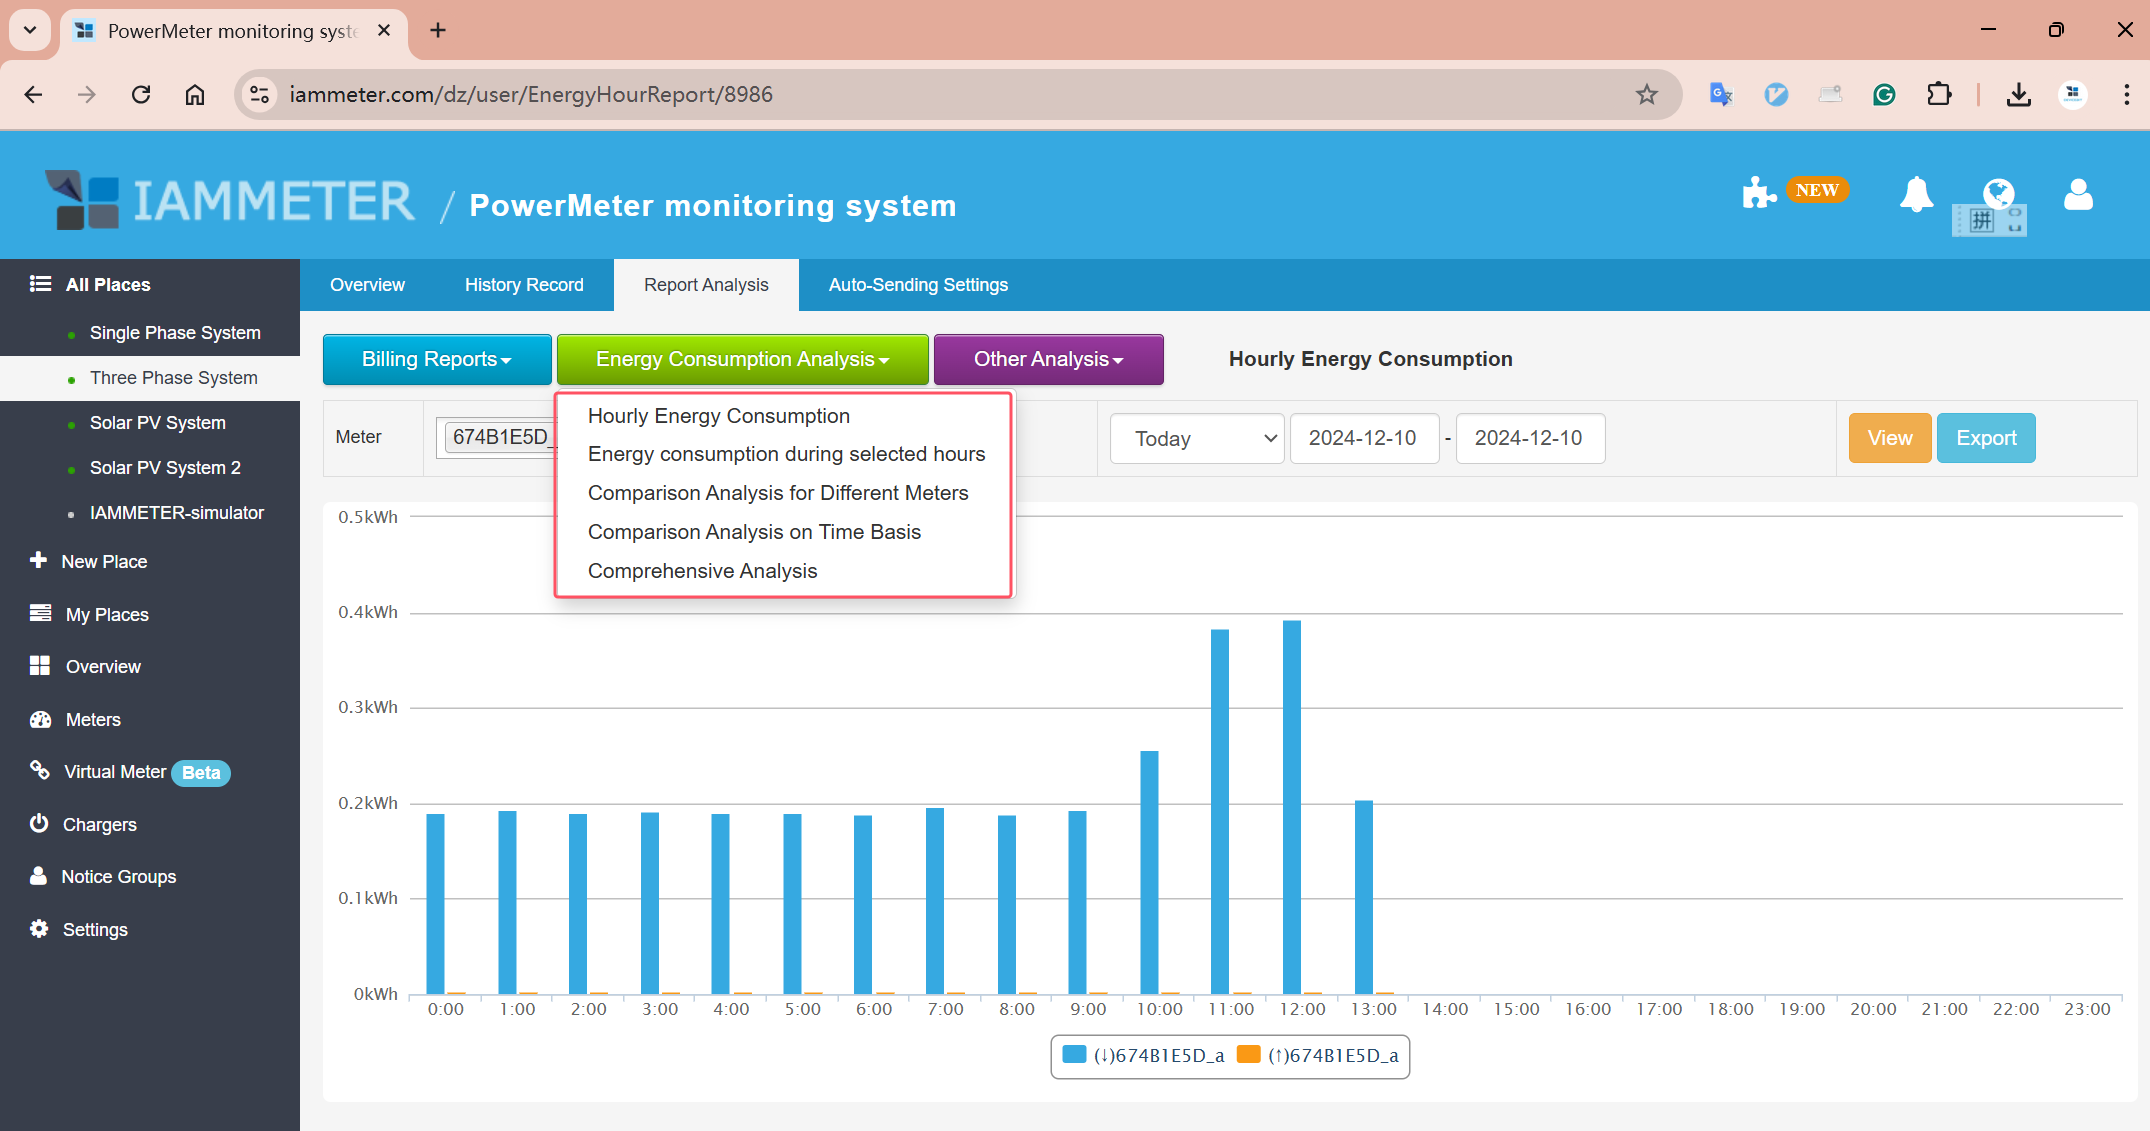This screenshot has width=2150, height=1131.
Task: Click the Chargers power icon
Action: click(39, 823)
